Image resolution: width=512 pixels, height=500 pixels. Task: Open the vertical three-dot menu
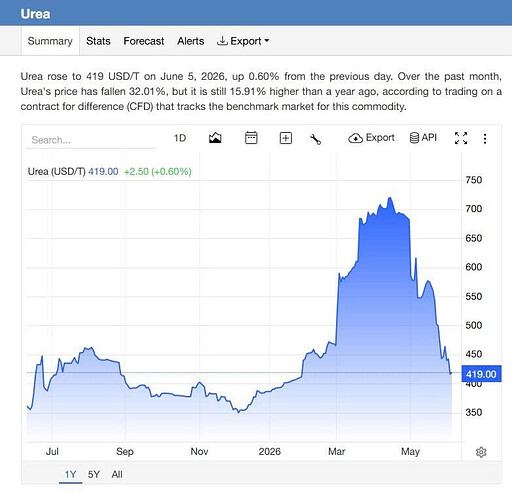[x=485, y=138]
